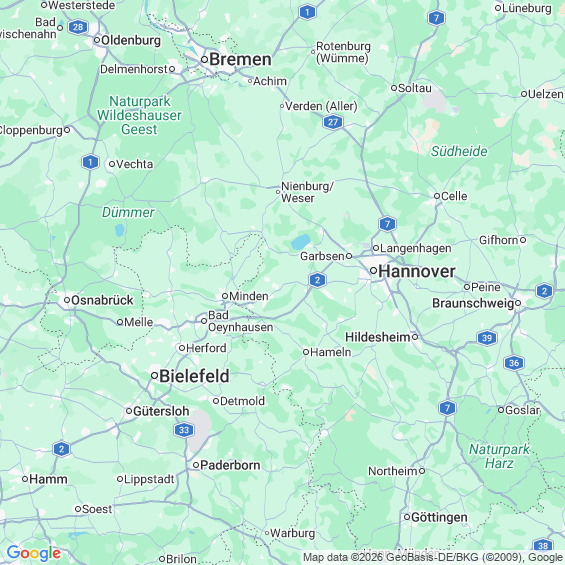Image resolution: width=565 pixels, height=565 pixels.
Task: Click the A27 shield near Verden
Action: click(x=333, y=122)
